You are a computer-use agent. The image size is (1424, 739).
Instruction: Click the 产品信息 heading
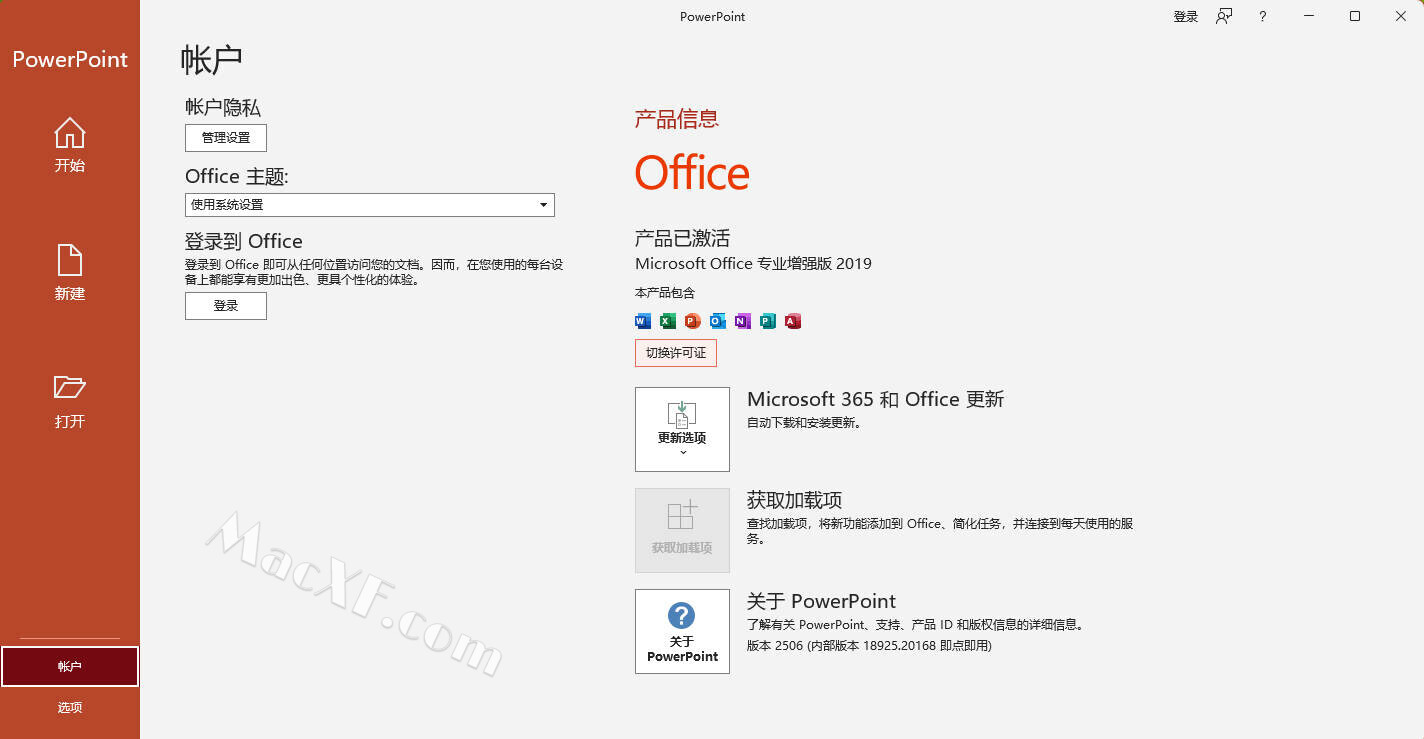677,119
